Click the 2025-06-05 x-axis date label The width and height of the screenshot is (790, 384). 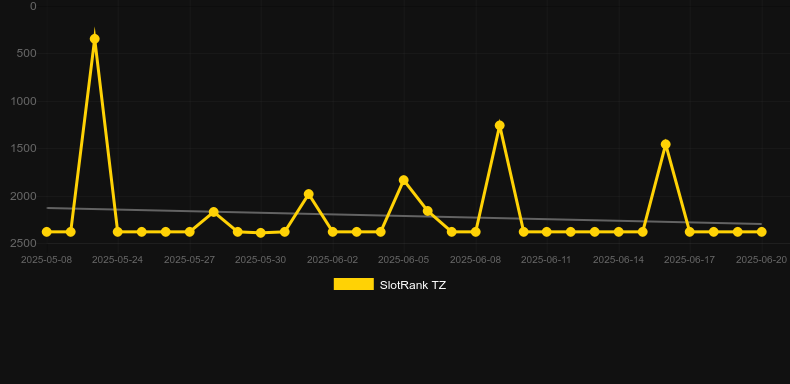404,260
